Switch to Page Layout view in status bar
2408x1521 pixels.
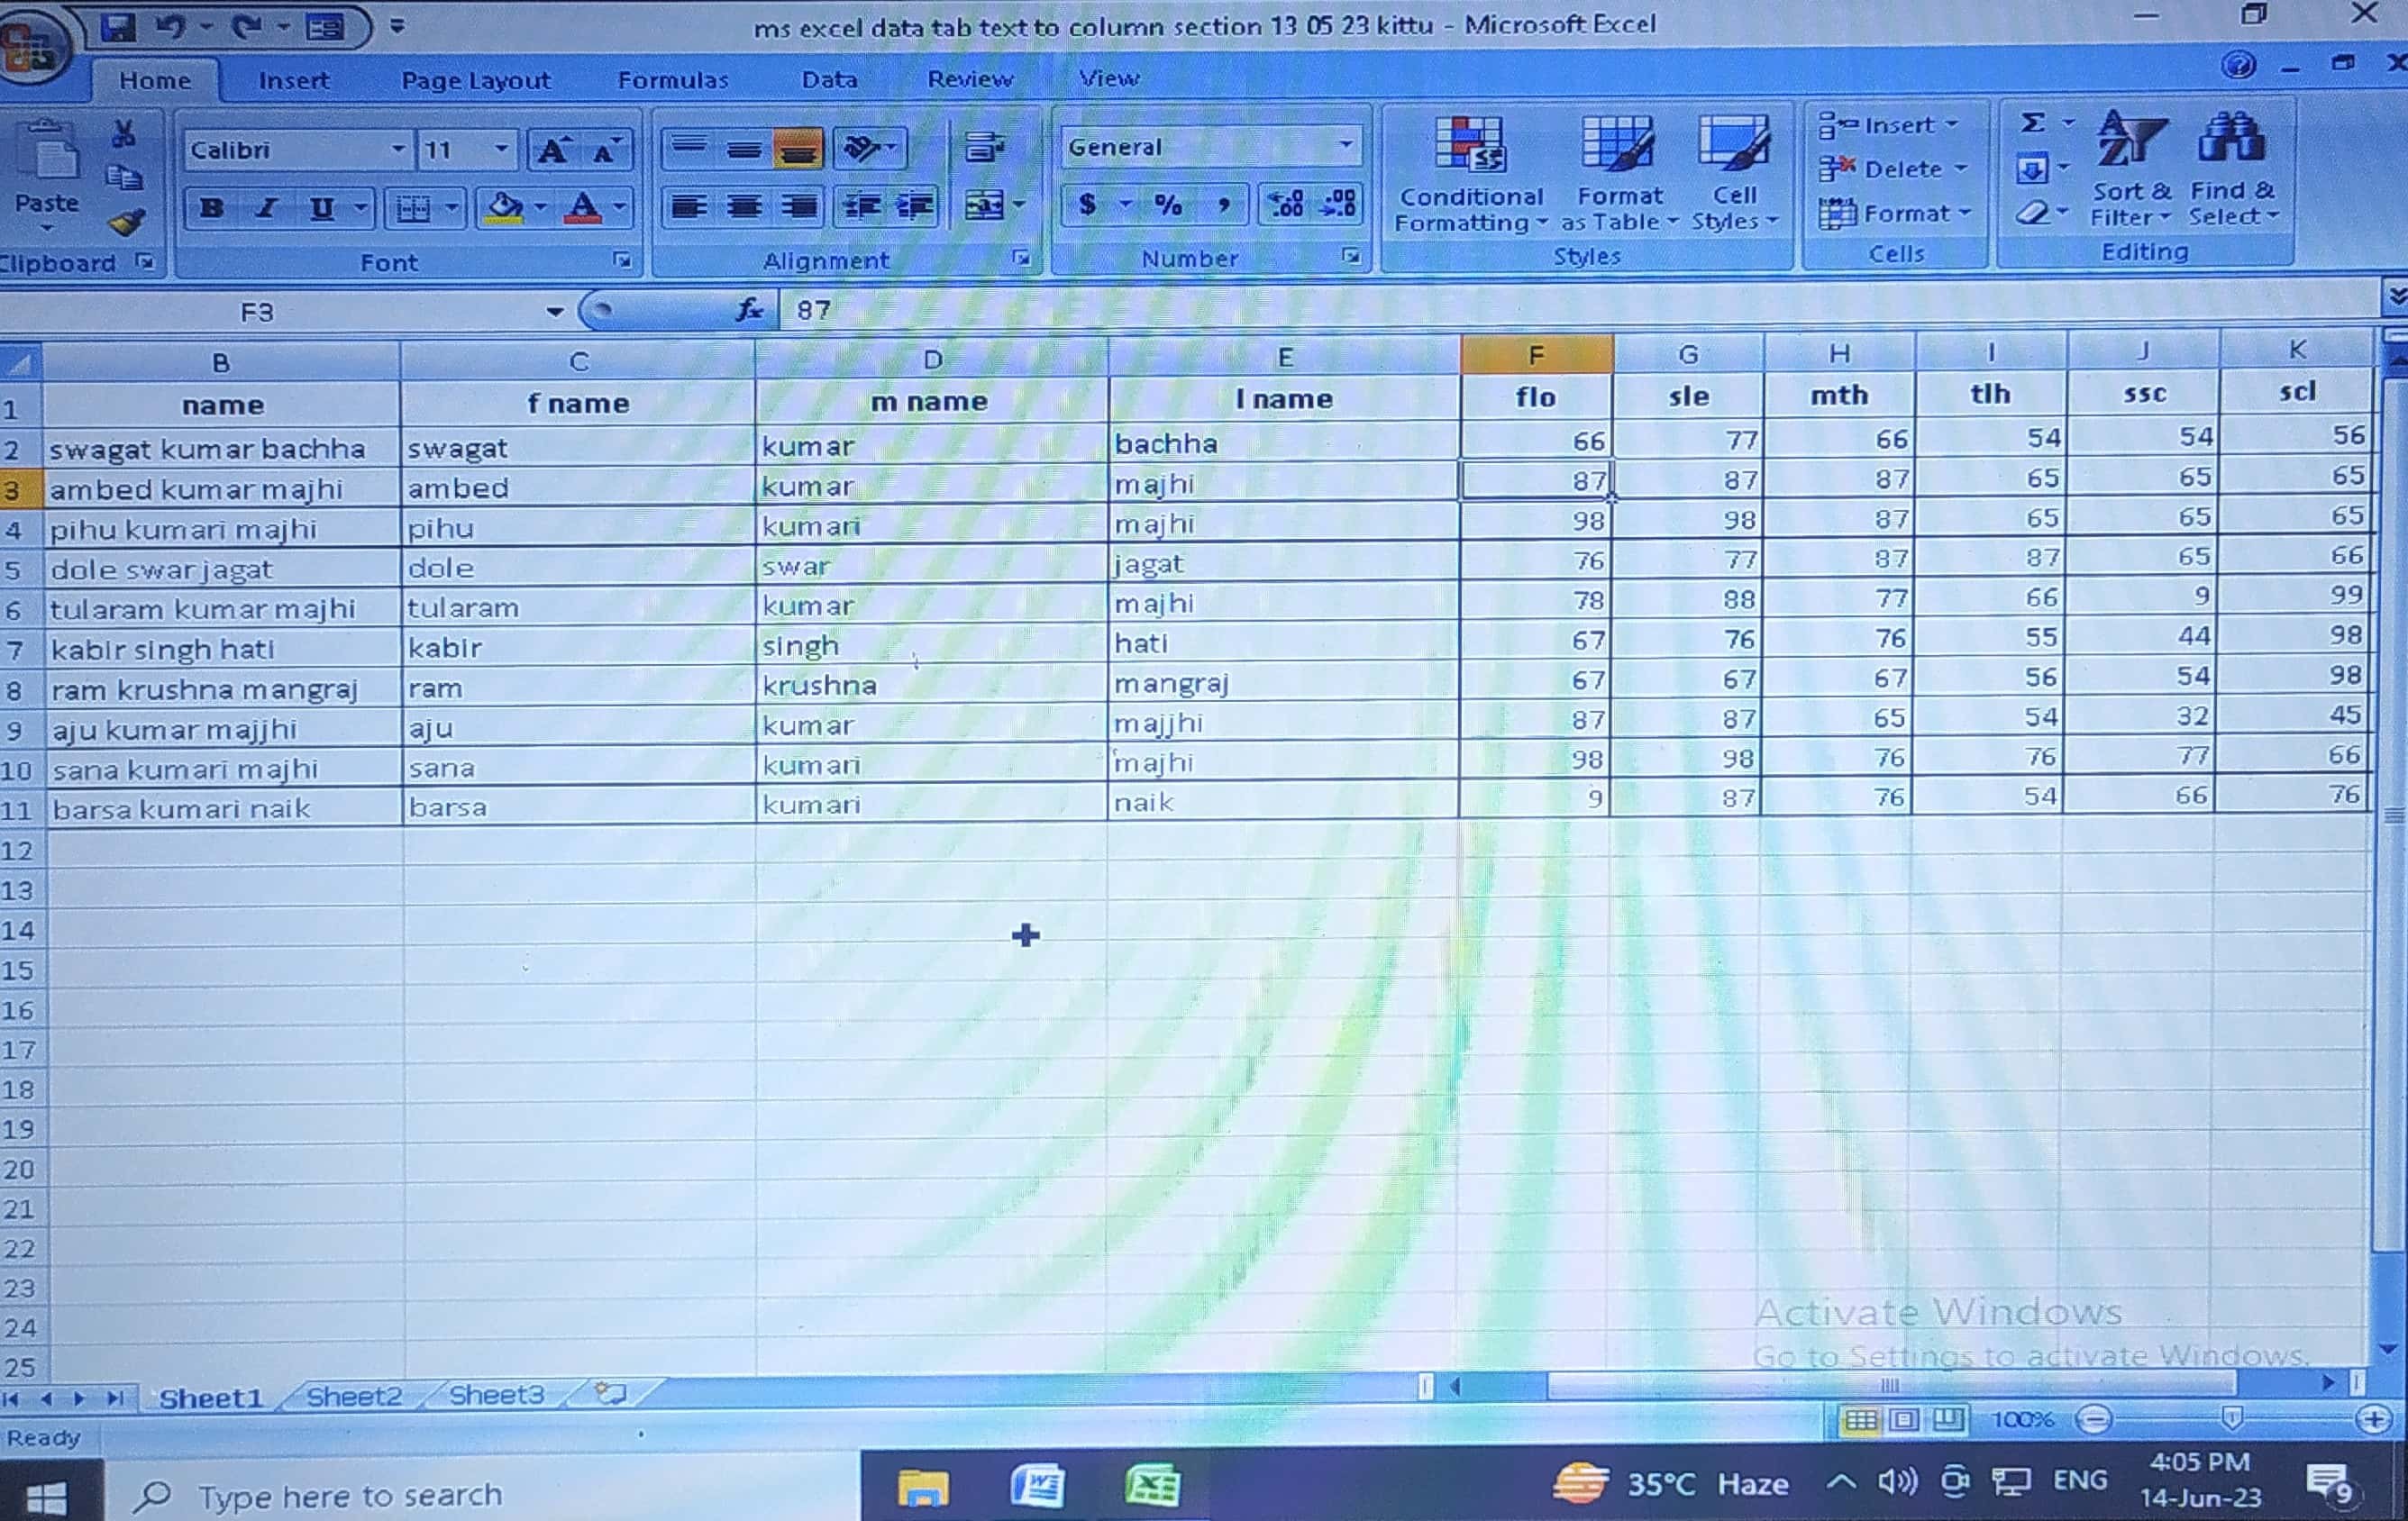[x=1904, y=1420]
